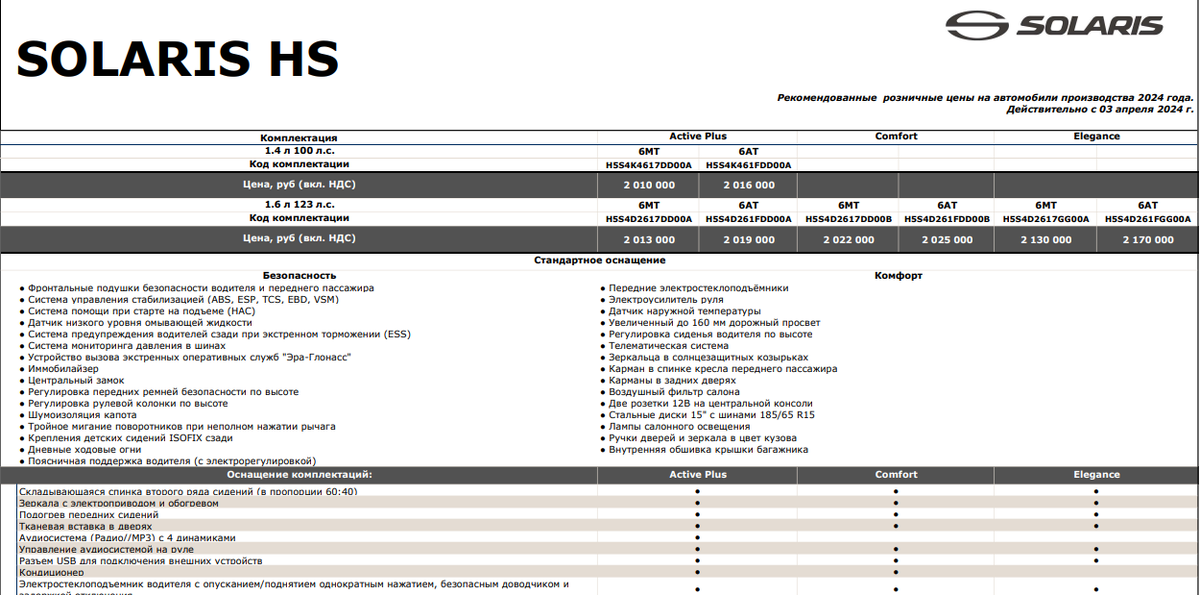Click trim code HSS4D261FDD00B
The image size is (1200, 595).
tap(947, 218)
